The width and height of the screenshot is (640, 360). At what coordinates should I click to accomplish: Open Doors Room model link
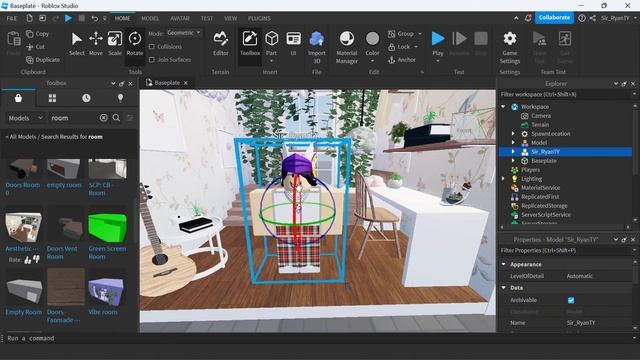point(23,189)
